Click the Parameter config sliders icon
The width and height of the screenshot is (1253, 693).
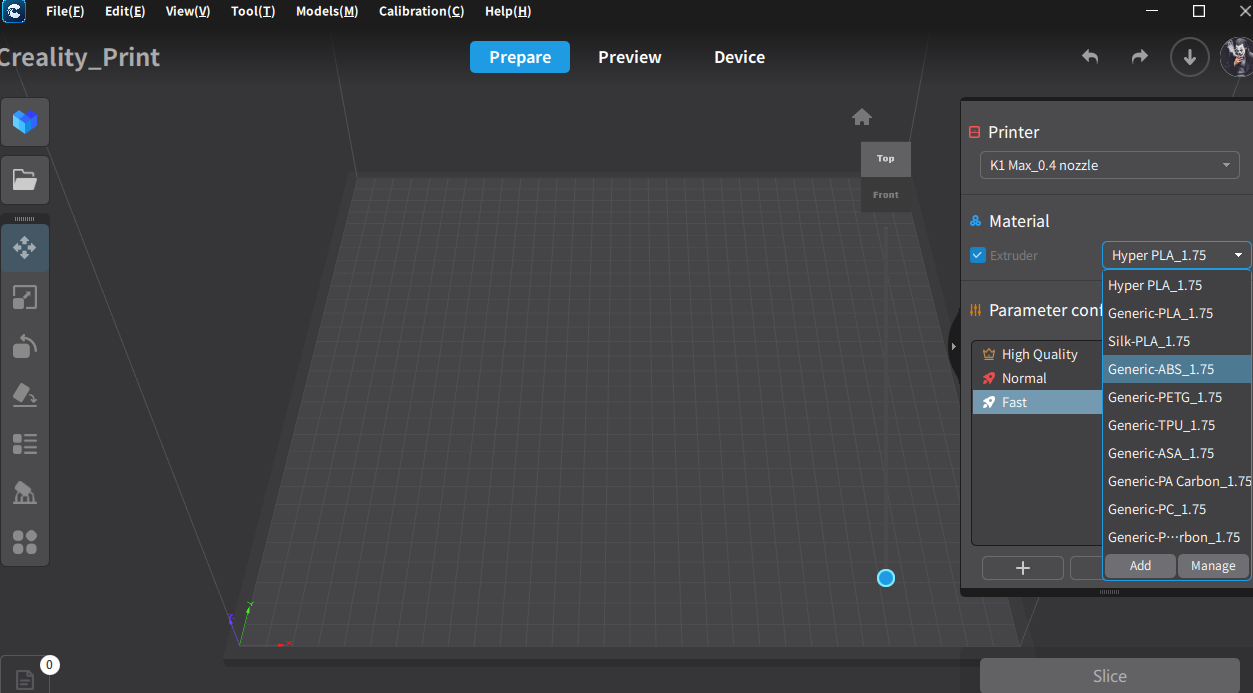pyautogui.click(x=975, y=310)
